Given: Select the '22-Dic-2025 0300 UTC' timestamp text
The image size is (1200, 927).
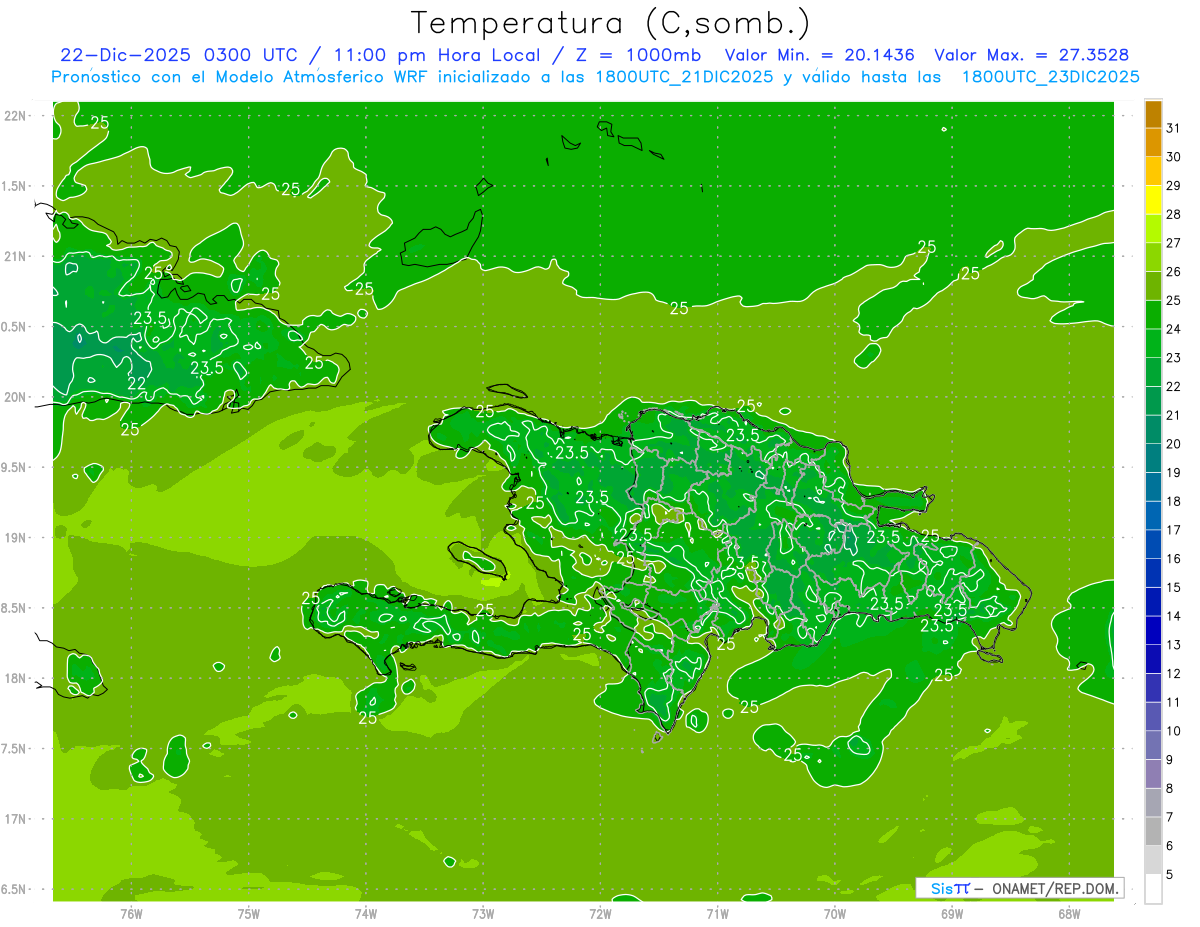Looking at the screenshot, I should coord(178,55).
